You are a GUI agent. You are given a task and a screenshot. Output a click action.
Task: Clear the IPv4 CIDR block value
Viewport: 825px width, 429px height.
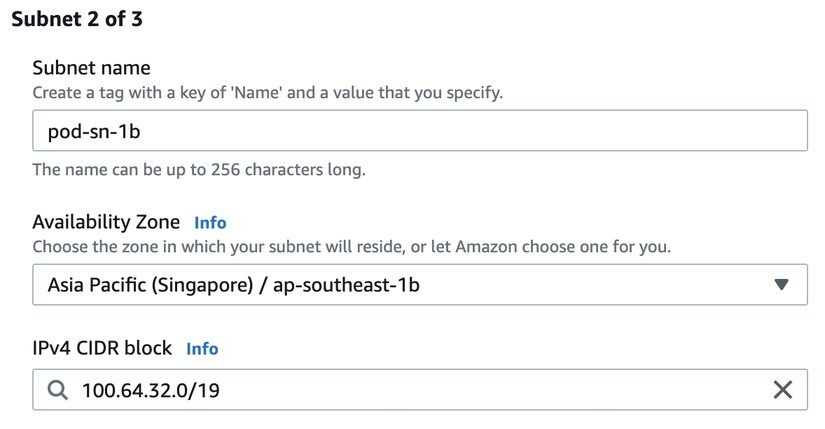(x=782, y=390)
